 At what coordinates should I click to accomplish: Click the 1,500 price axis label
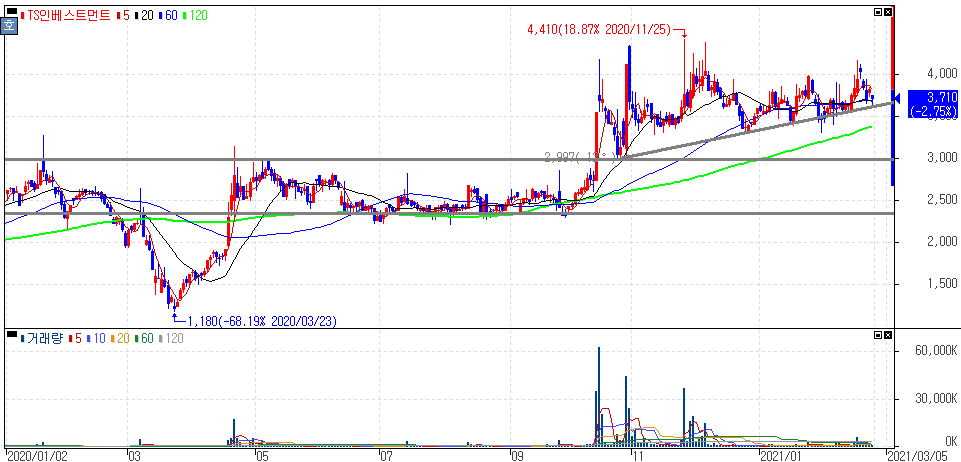tap(943, 283)
